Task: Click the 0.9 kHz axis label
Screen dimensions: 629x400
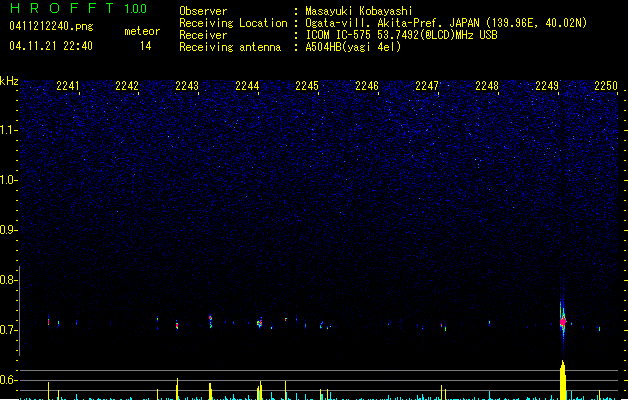Action: pos(8,230)
